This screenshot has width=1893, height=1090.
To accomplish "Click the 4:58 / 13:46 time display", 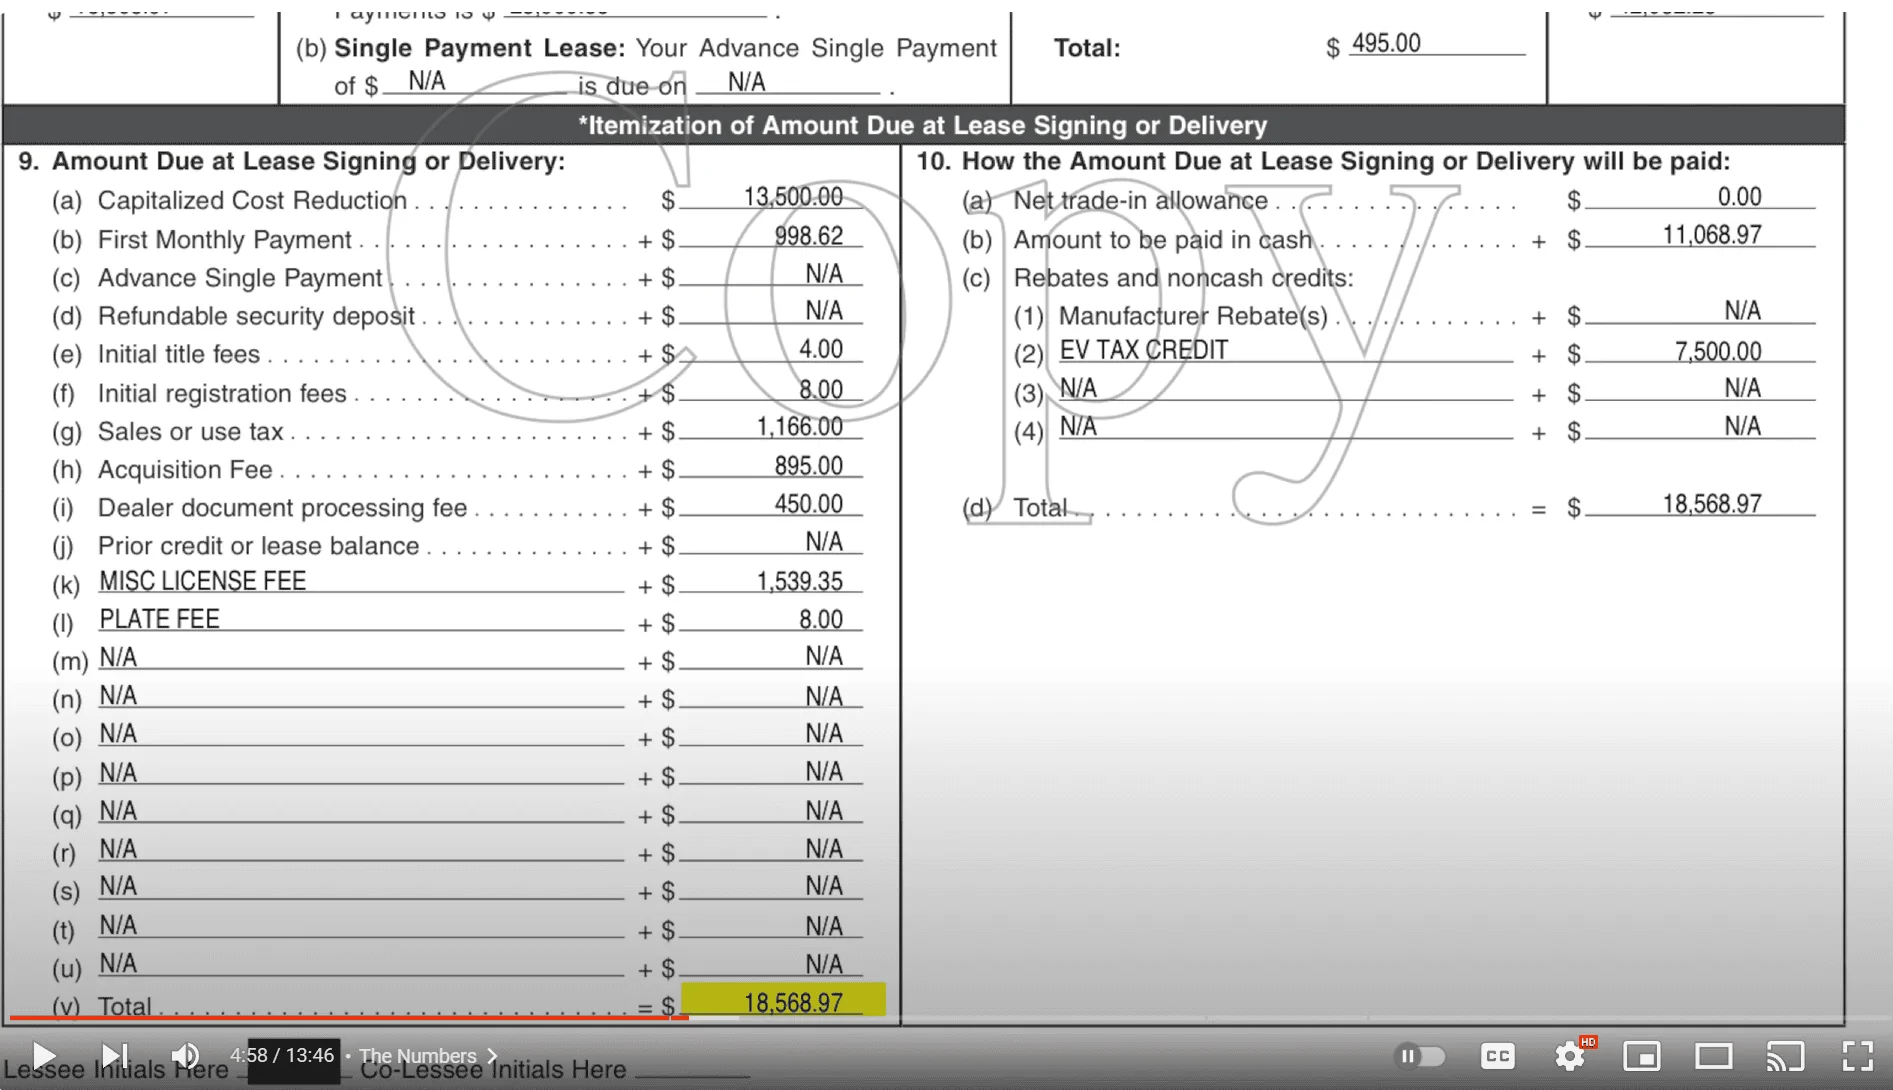I will [x=282, y=1056].
